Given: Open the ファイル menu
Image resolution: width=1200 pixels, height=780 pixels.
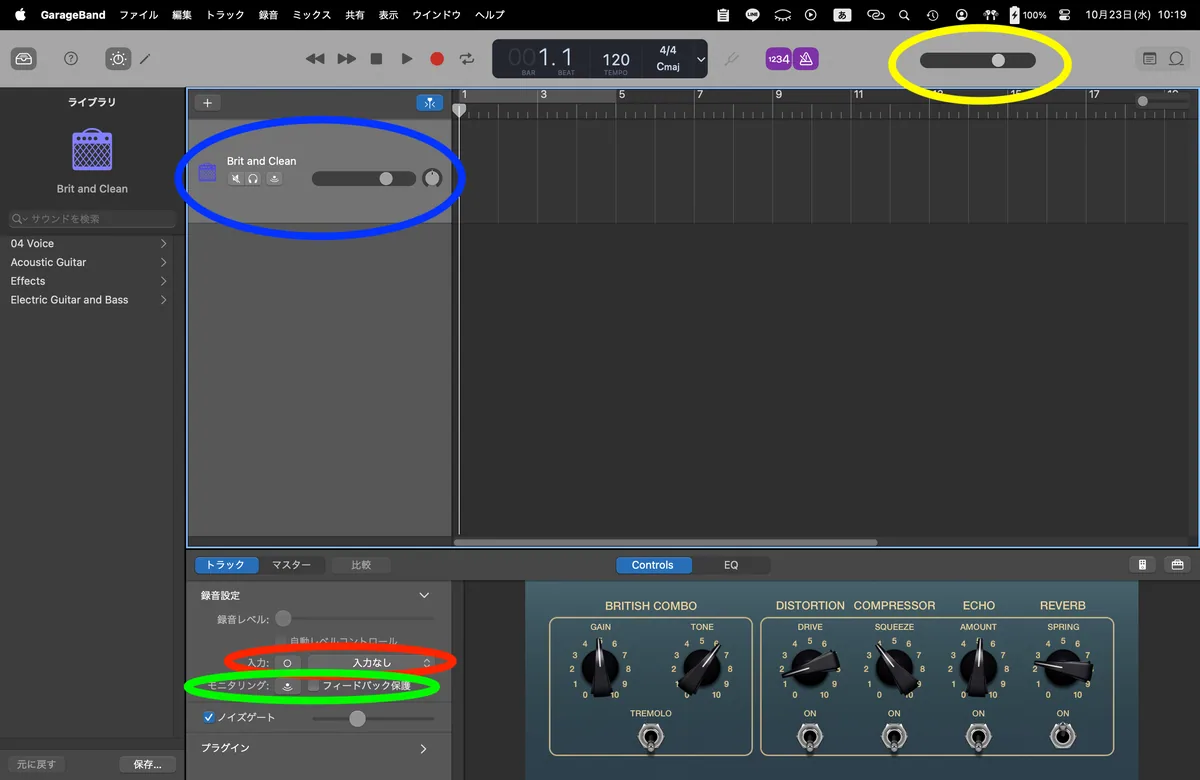Looking at the screenshot, I should (139, 15).
